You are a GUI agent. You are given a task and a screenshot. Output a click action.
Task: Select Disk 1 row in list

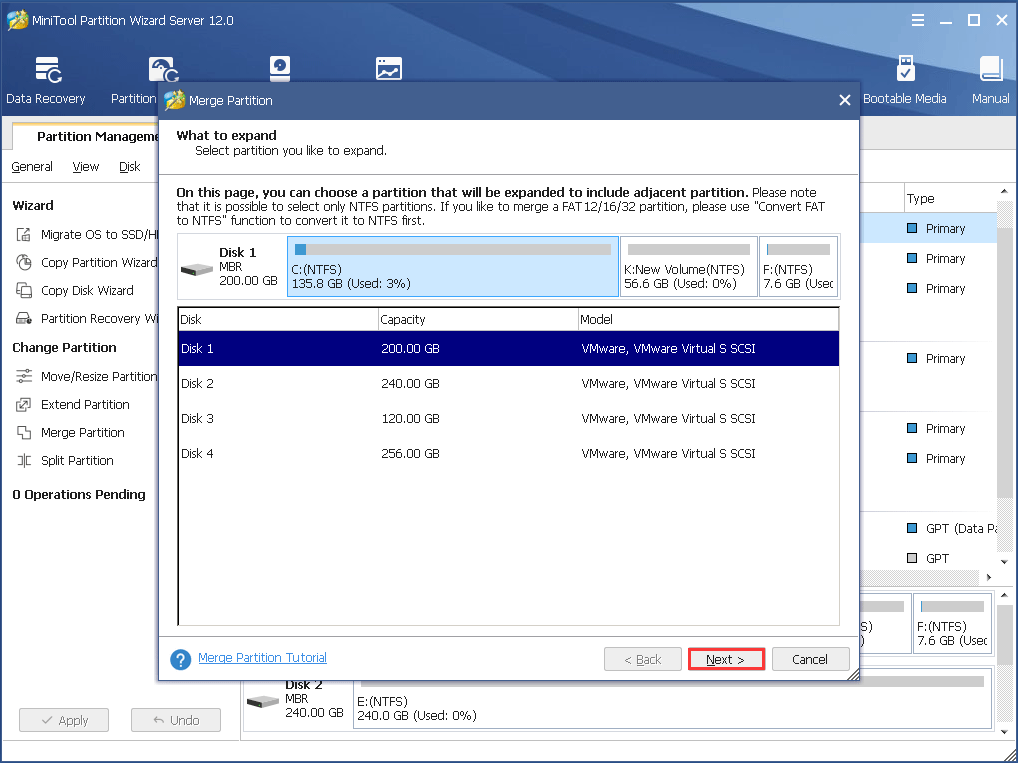pos(508,349)
